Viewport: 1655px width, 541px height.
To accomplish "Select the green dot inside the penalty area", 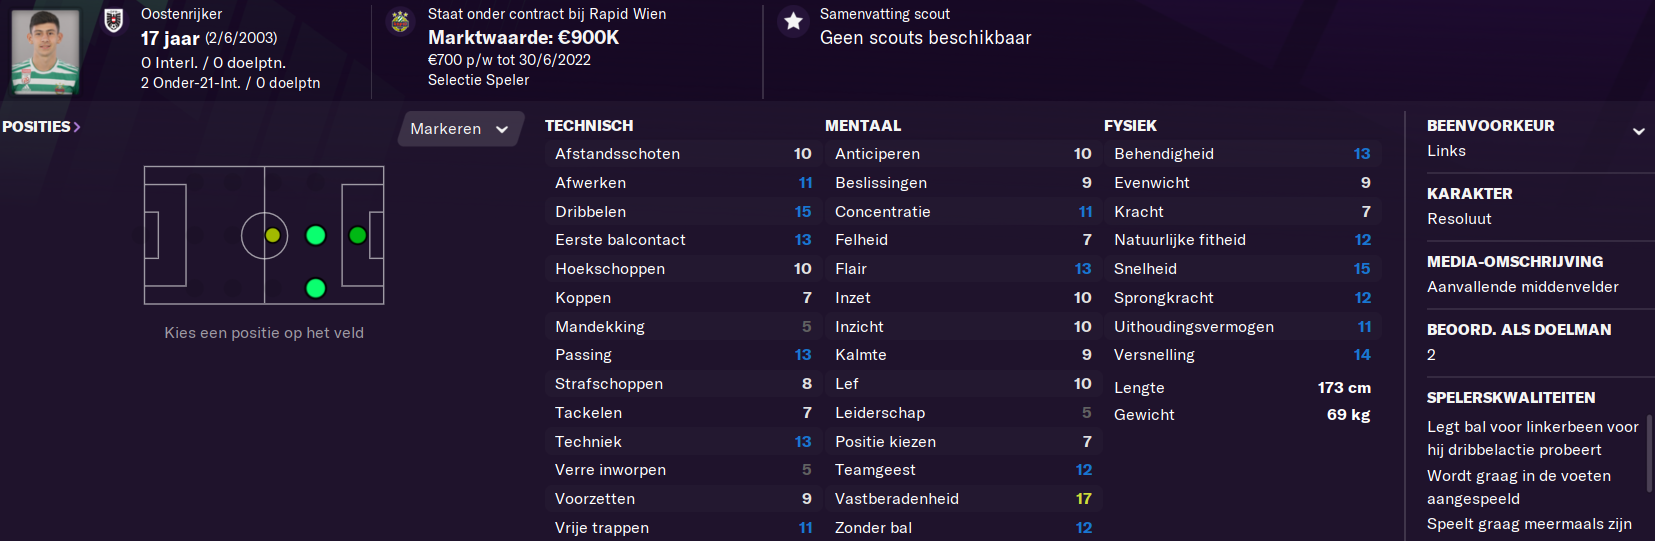I will pyautogui.click(x=357, y=236).
